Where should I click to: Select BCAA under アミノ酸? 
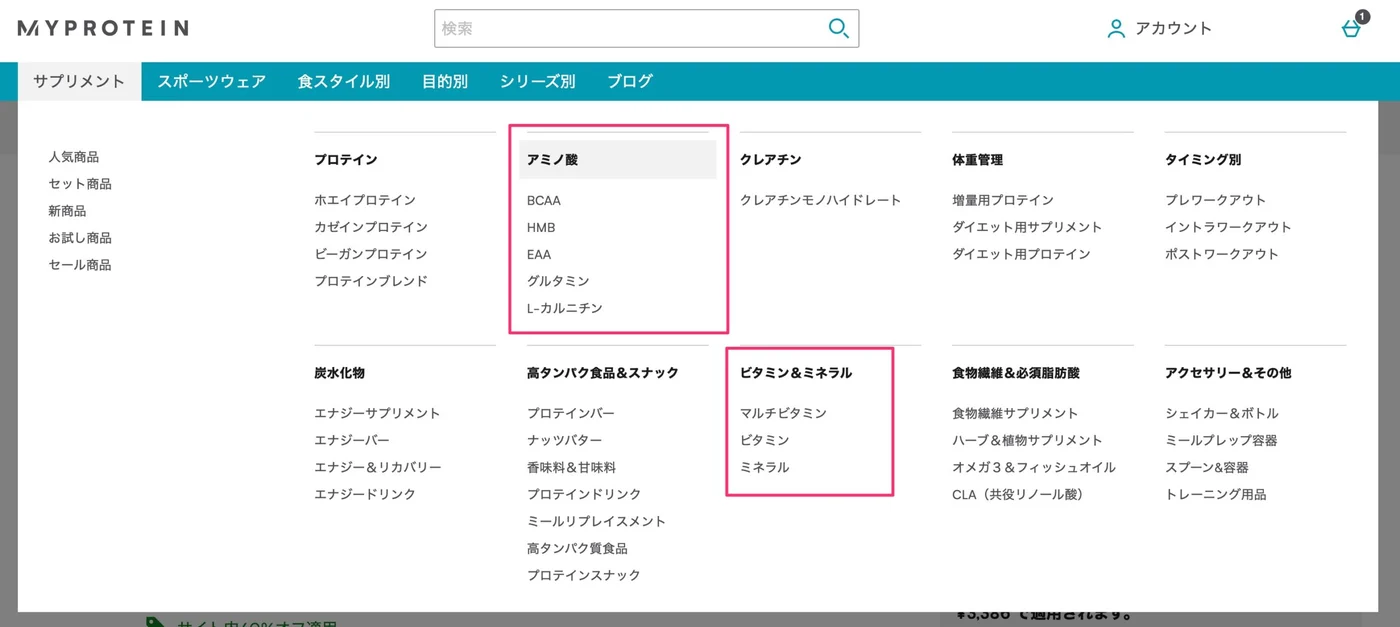[x=544, y=200]
